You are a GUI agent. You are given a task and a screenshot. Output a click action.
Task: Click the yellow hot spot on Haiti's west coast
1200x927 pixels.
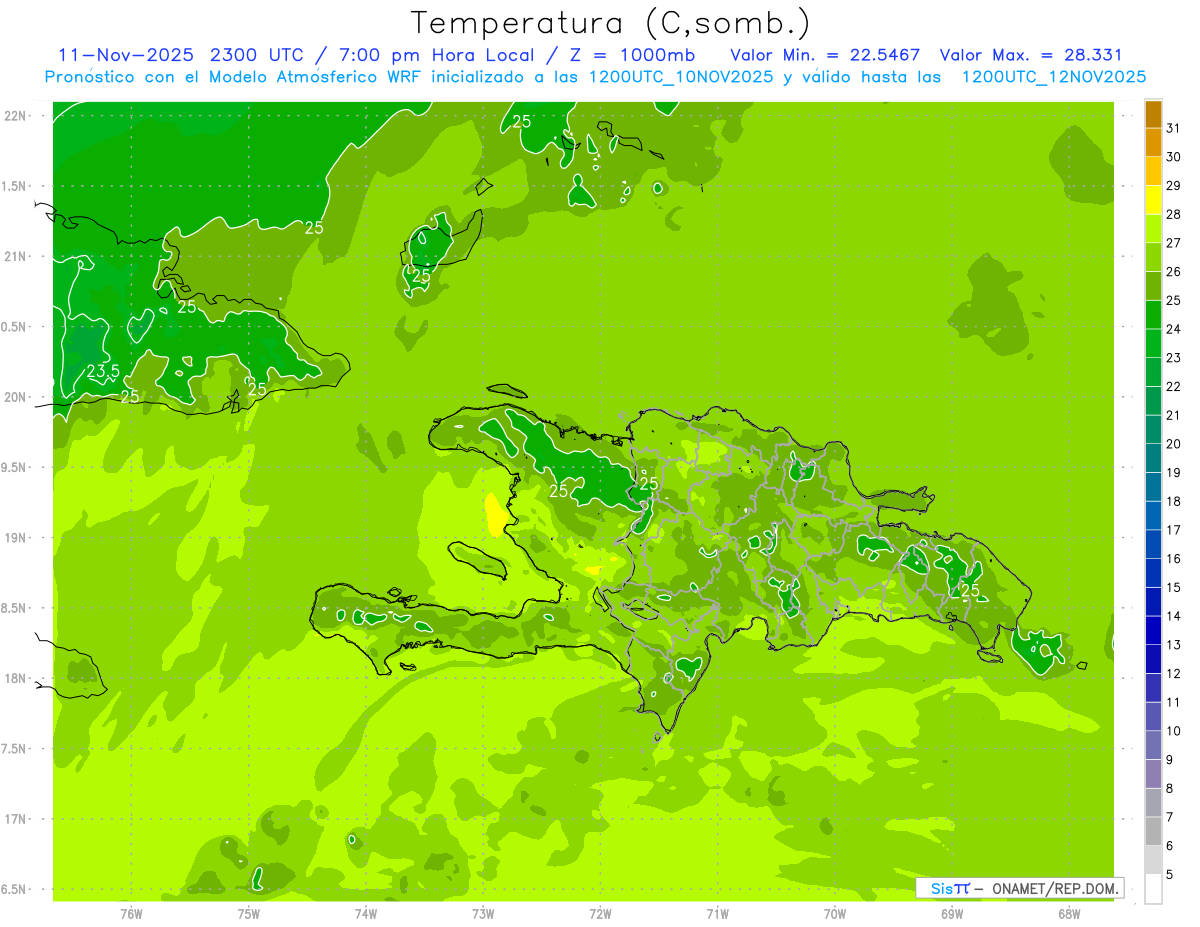click(495, 514)
